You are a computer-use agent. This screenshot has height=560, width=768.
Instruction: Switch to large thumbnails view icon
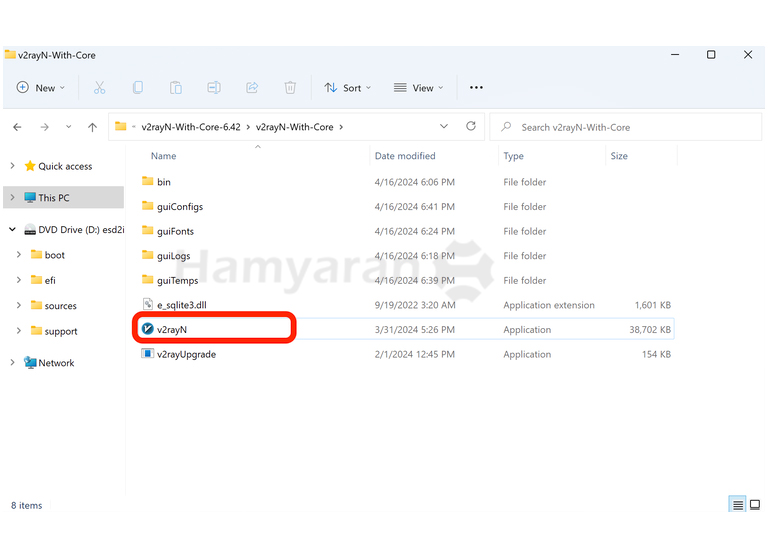click(755, 505)
